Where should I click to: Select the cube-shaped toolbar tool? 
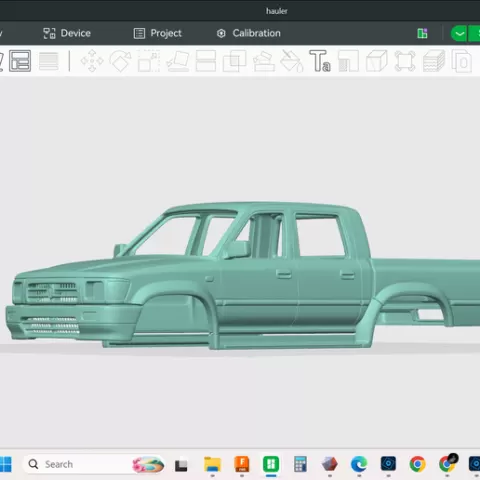[x=377, y=61]
